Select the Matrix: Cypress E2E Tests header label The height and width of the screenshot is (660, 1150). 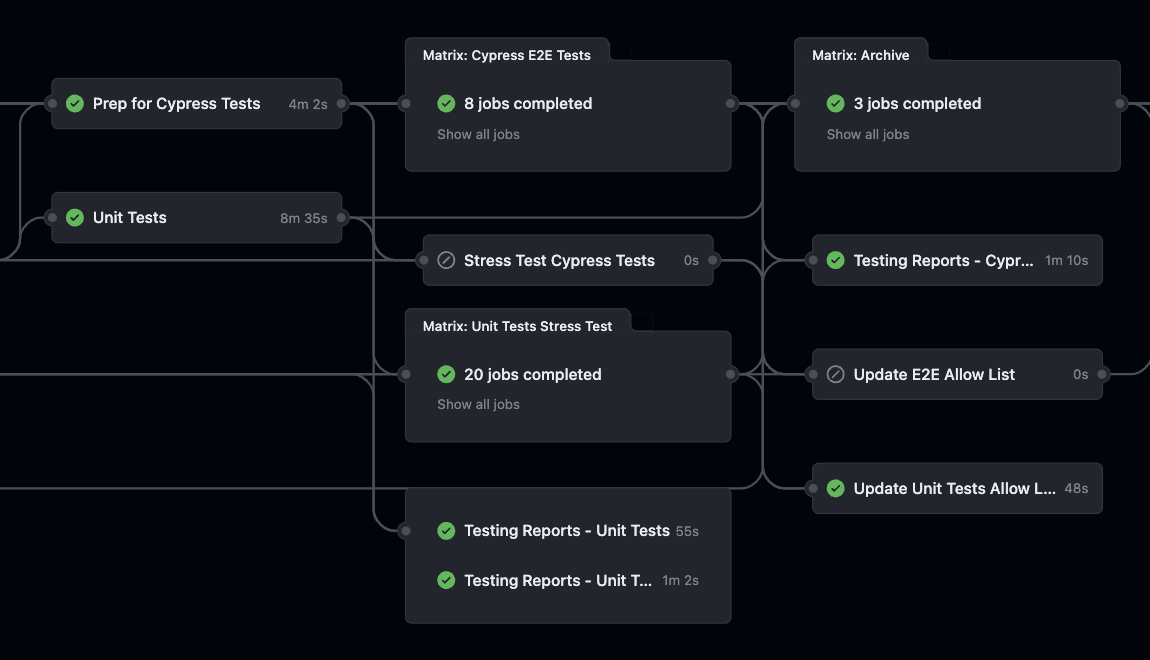click(505, 55)
